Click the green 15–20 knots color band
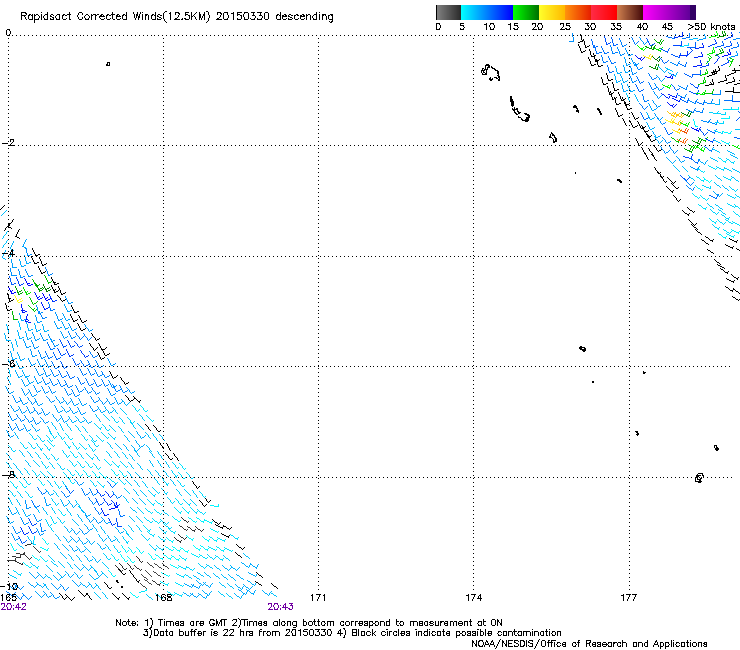Screen dimensions: 740x650 [526, 12]
